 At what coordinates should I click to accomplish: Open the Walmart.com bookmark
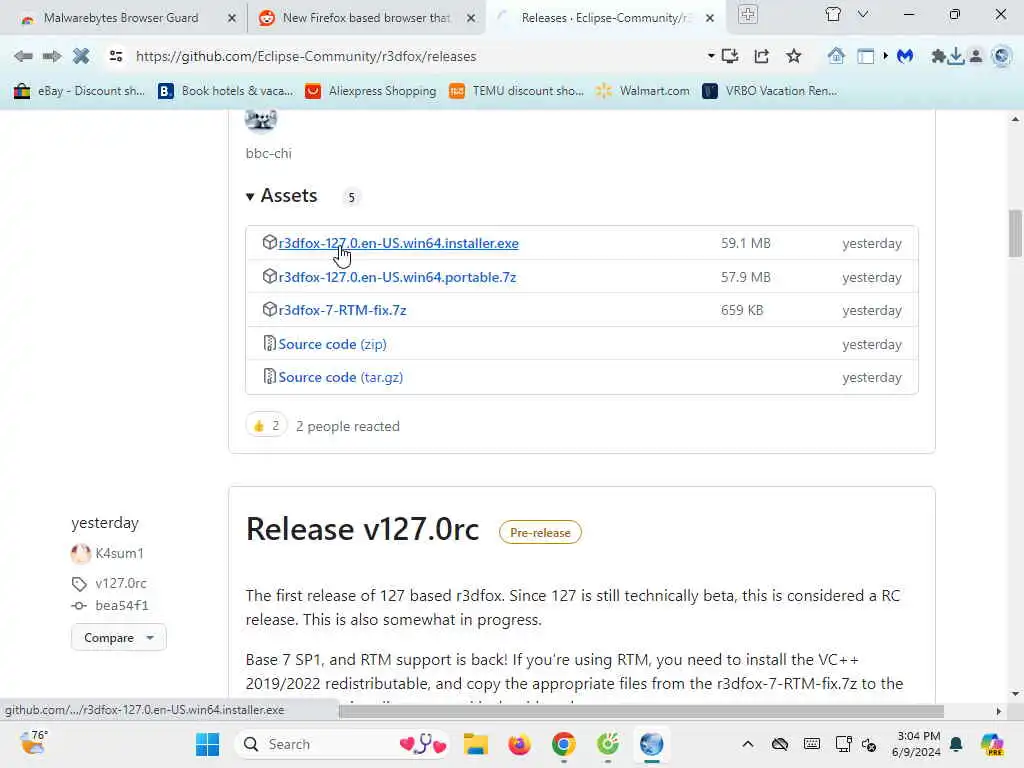(x=643, y=91)
